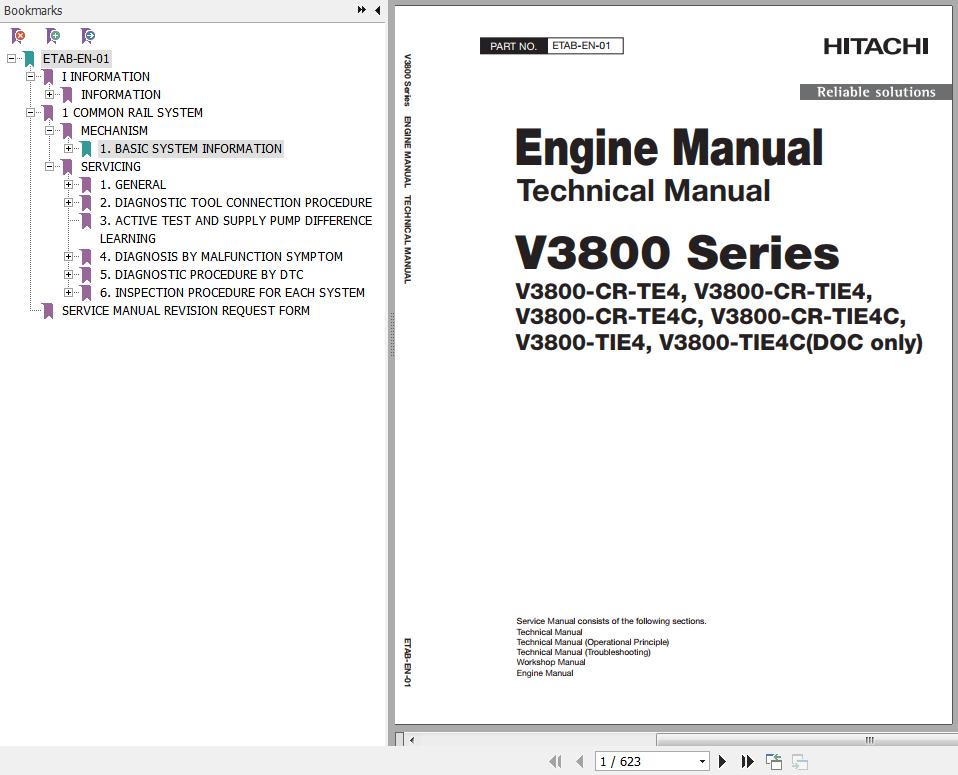This screenshot has height=775, width=958.
Task: Open 4. DIAGNOSIS BY MALFUNCTION SYMPTOM bookmark
Action: (221, 257)
